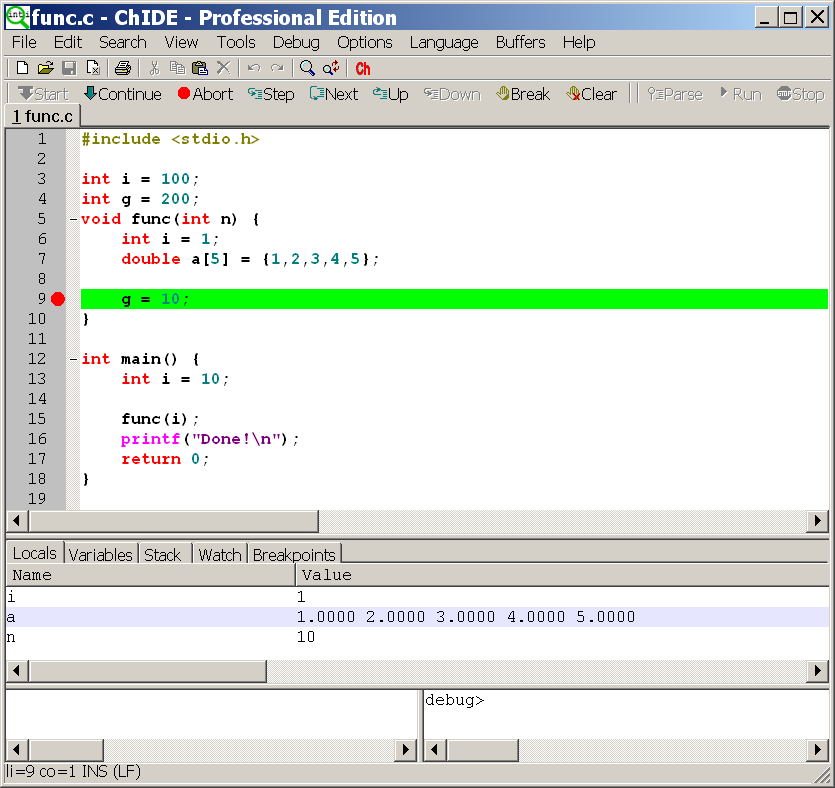Undo the last edit with the undo arrow
This screenshot has height=788, width=835.
(x=254, y=67)
